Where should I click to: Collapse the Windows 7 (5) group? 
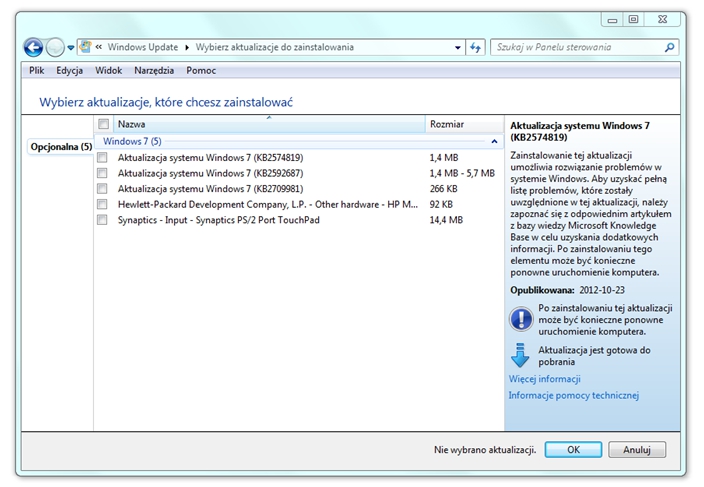494,142
